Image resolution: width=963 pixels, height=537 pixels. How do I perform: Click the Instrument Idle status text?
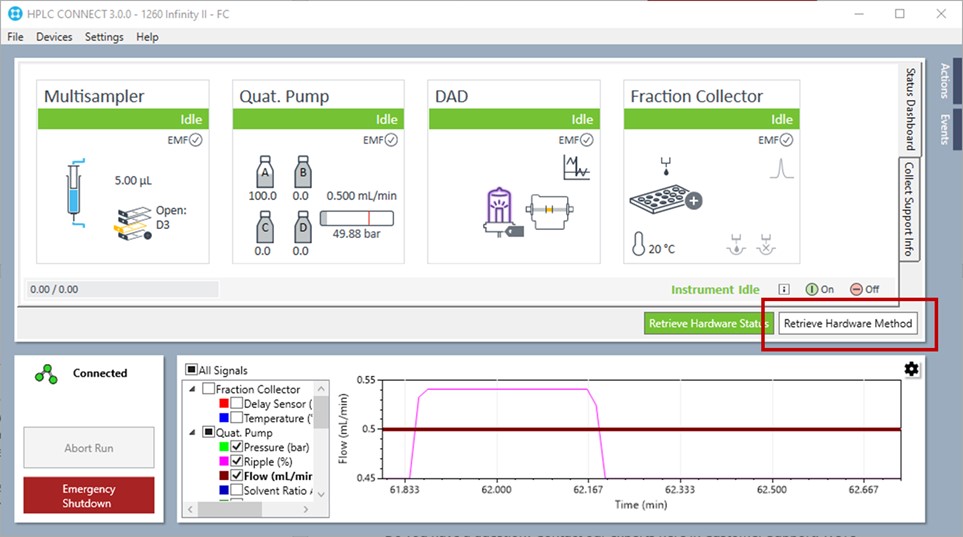click(x=715, y=289)
